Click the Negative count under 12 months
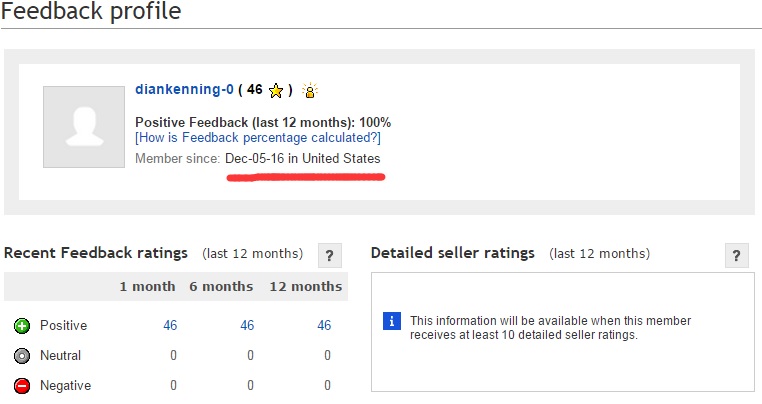The image size is (762, 404). click(x=327, y=386)
